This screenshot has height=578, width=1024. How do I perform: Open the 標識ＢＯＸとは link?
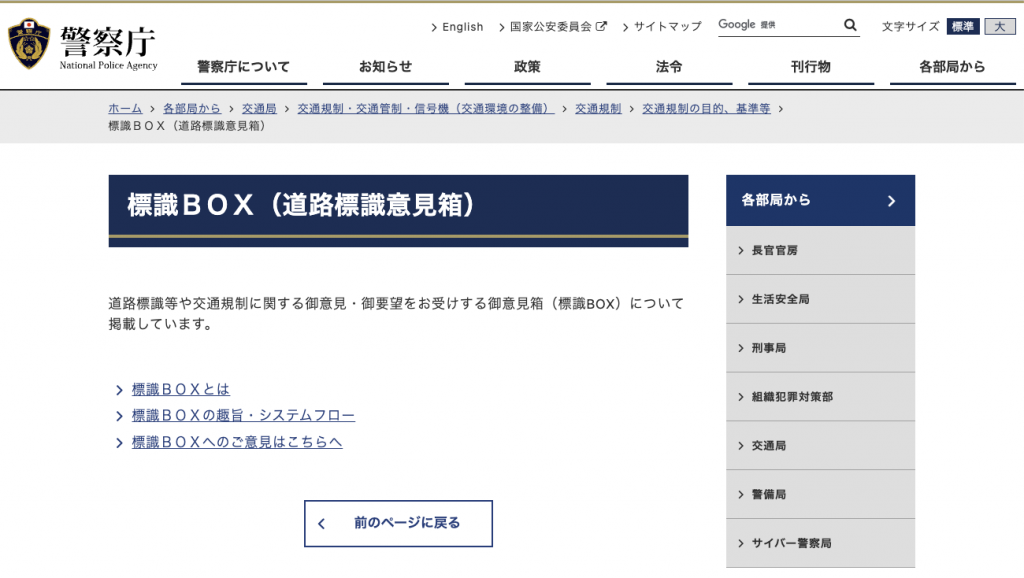click(x=181, y=389)
